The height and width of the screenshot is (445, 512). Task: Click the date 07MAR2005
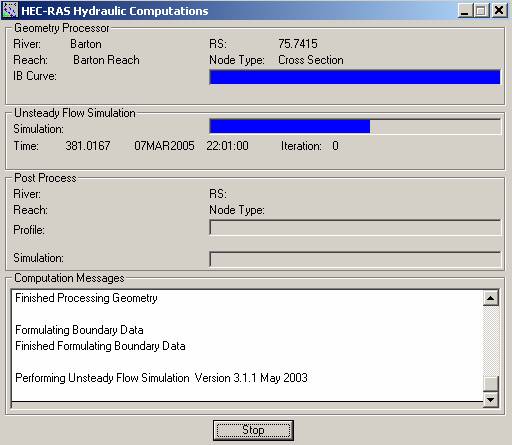point(164,146)
